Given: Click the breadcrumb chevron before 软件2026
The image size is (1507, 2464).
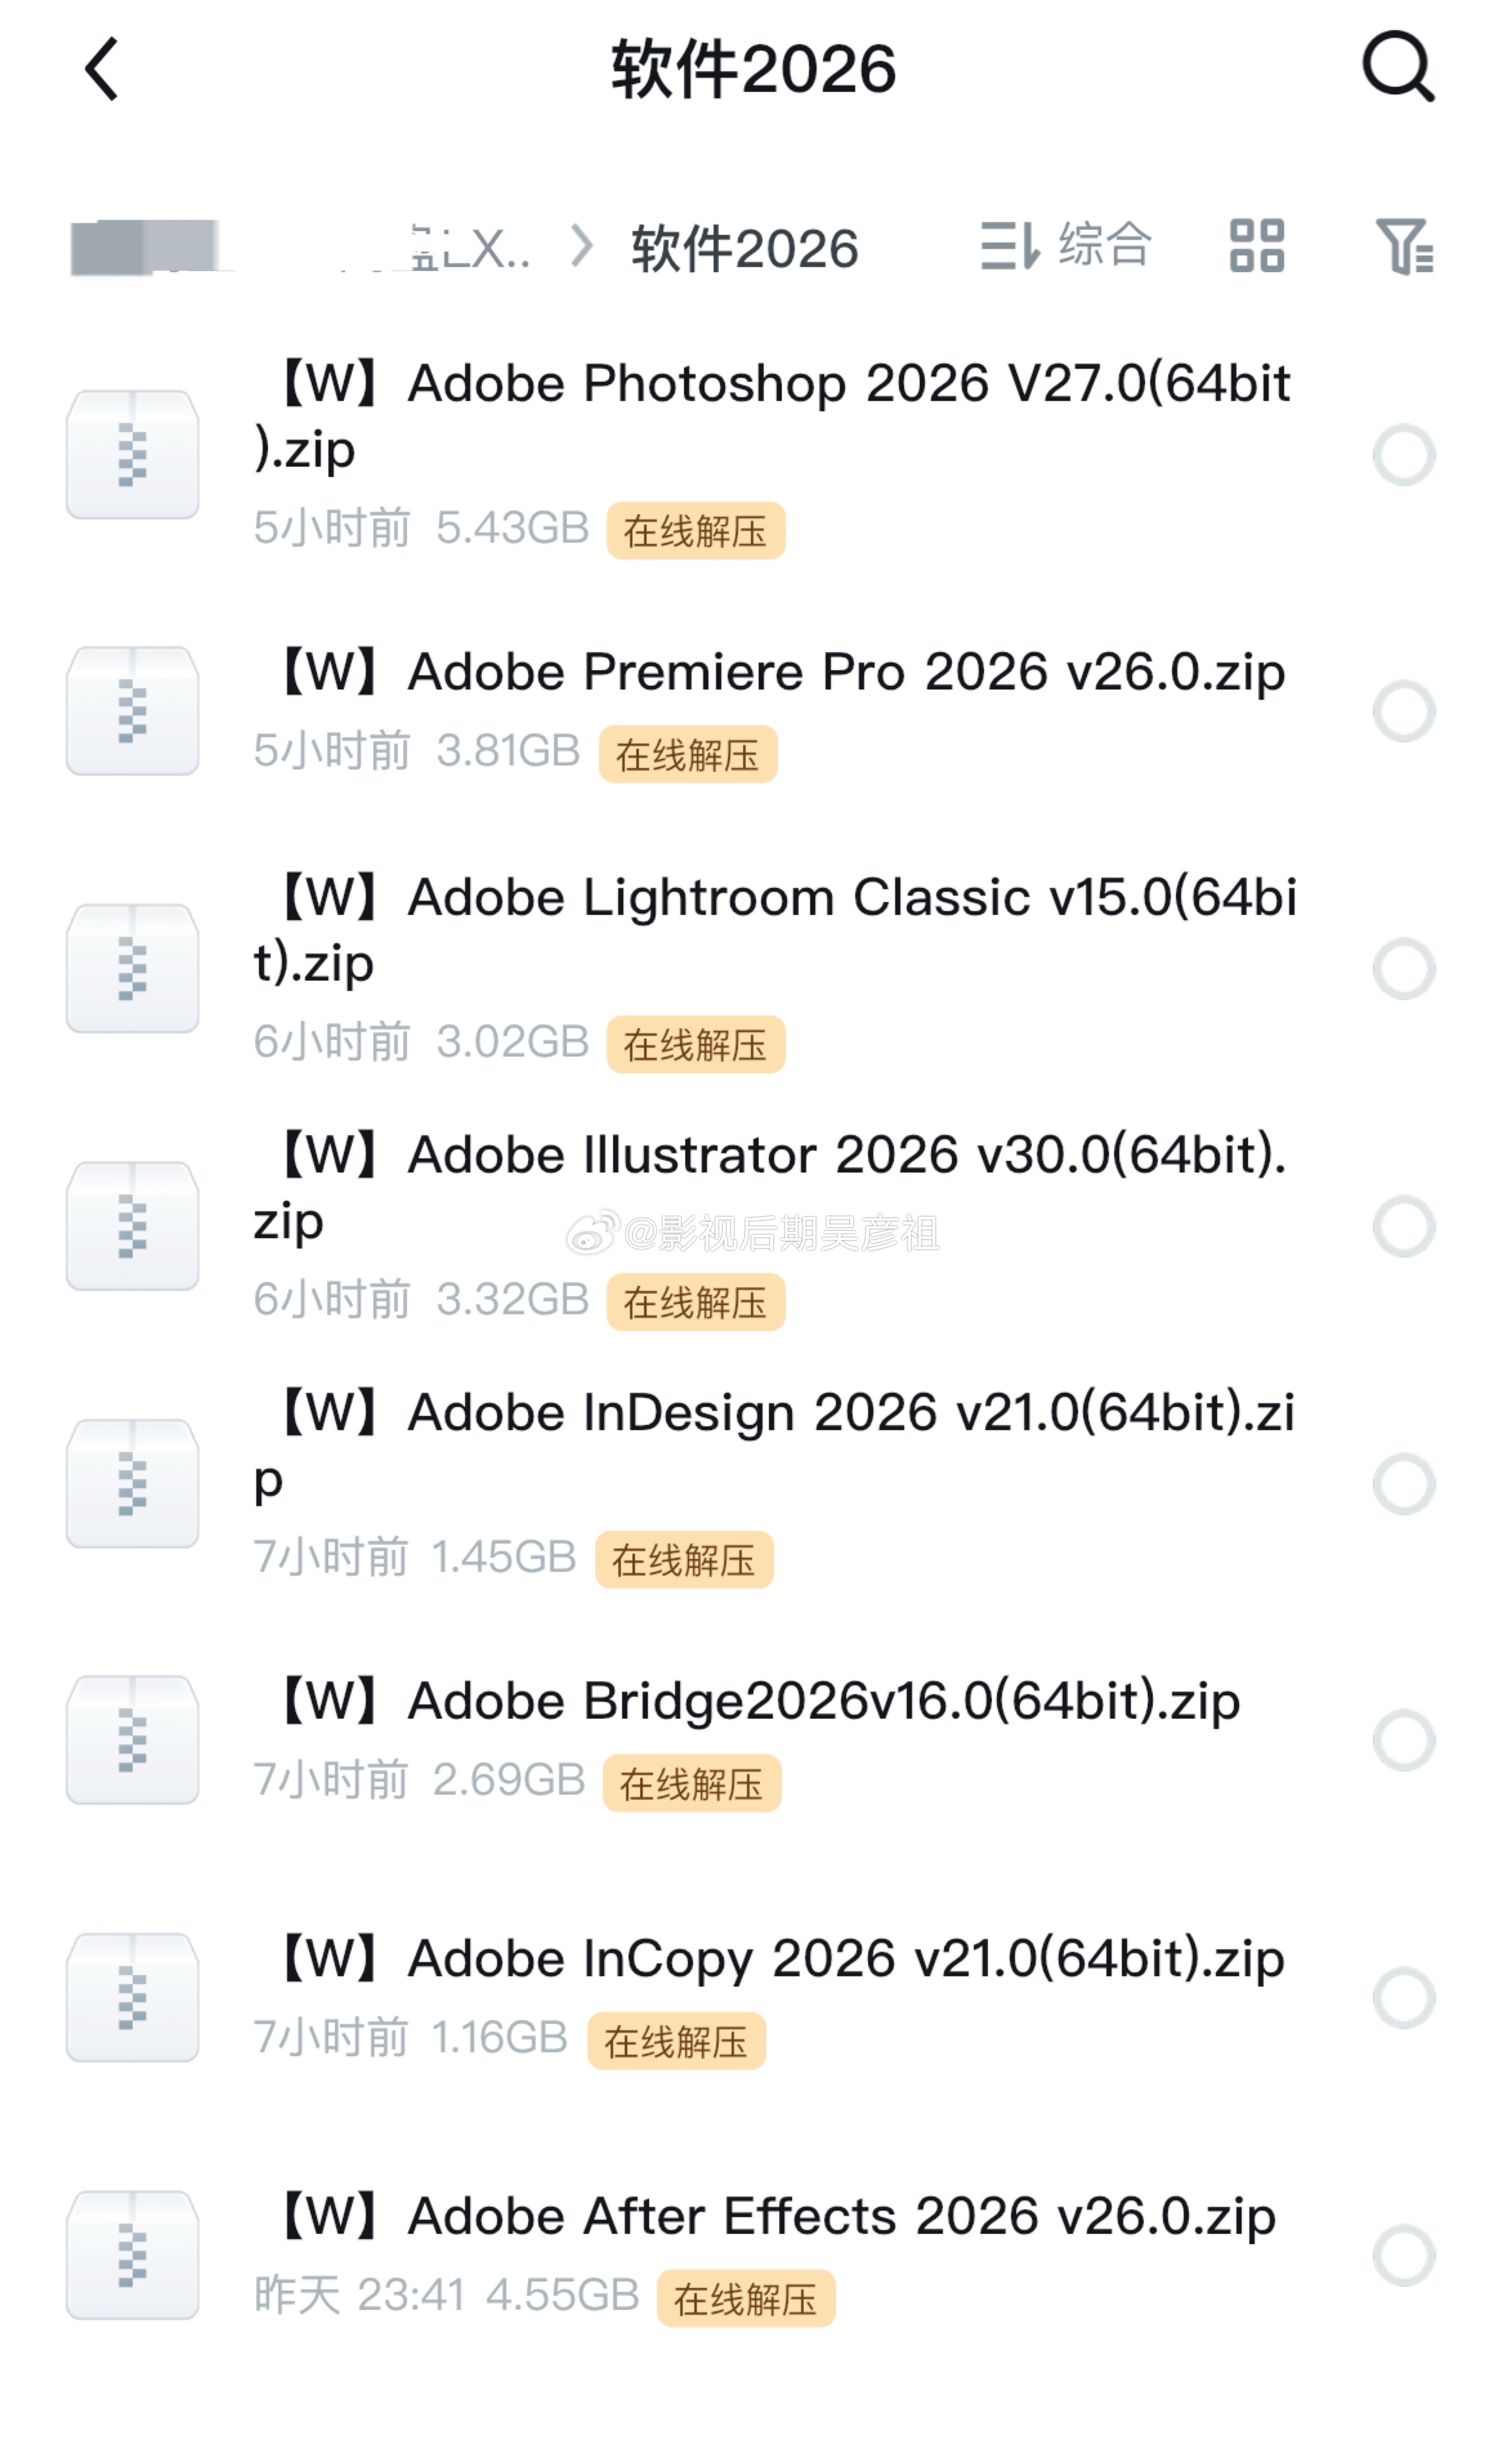Looking at the screenshot, I should click(x=581, y=246).
